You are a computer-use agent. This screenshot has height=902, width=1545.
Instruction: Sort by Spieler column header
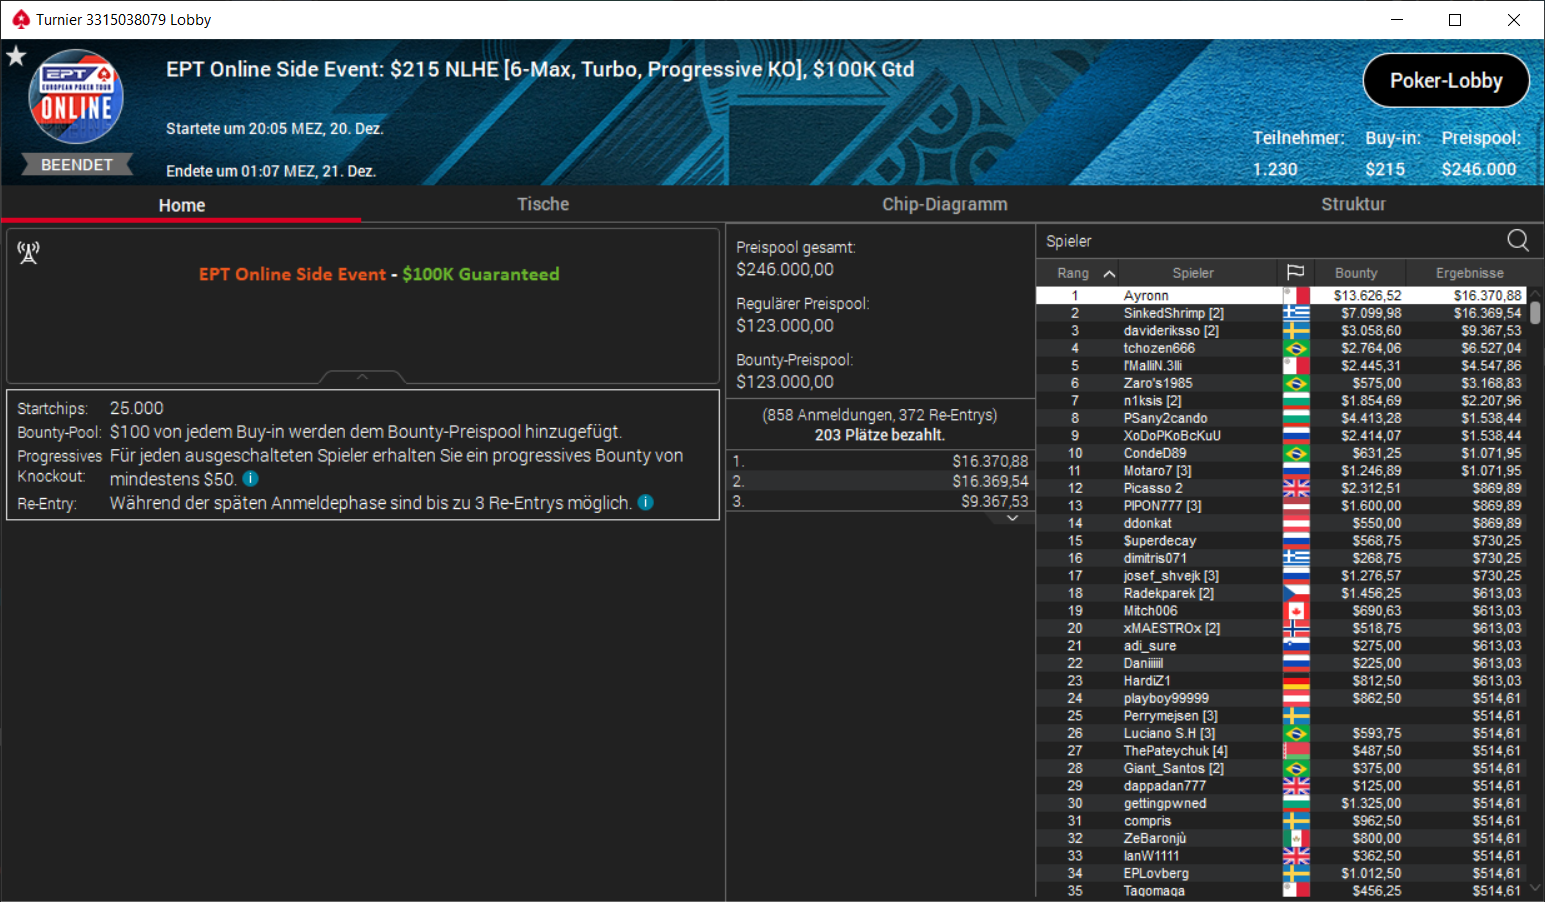point(1192,273)
